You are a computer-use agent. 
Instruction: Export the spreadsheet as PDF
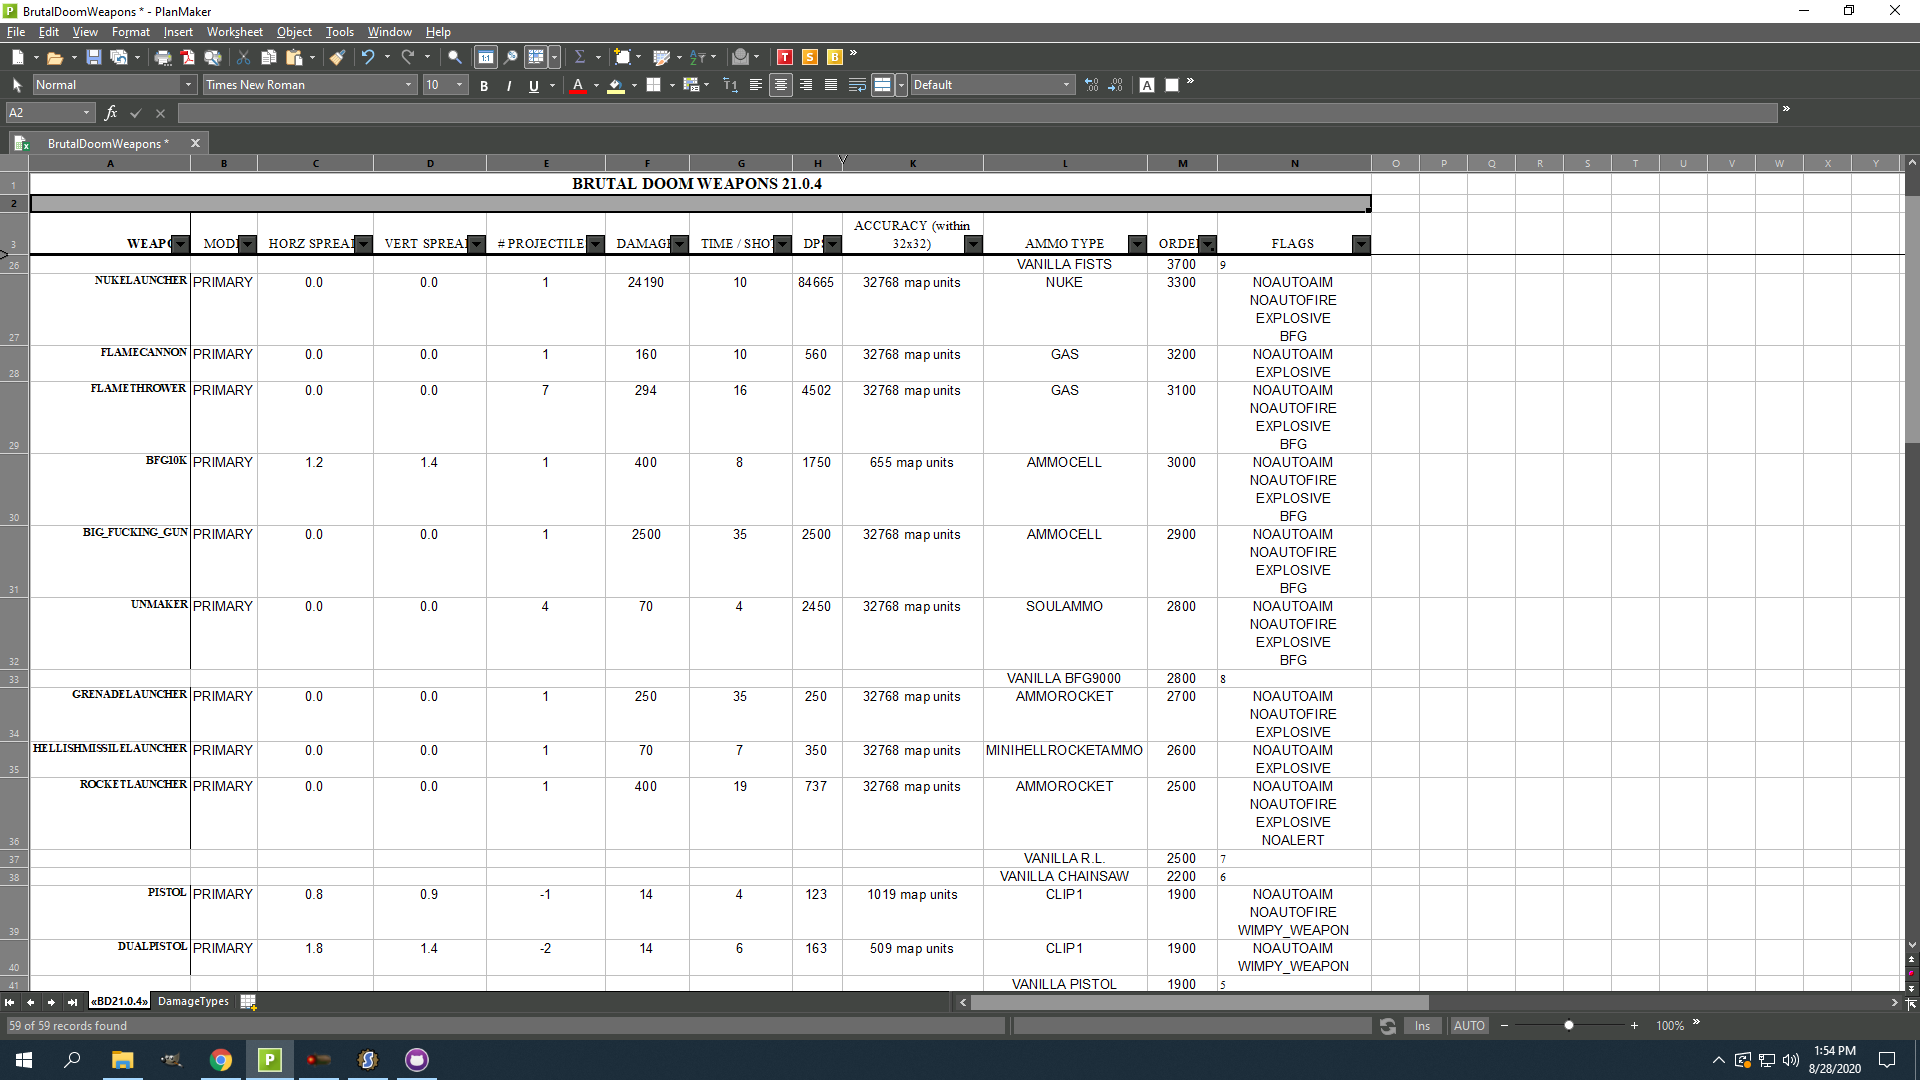coord(187,57)
